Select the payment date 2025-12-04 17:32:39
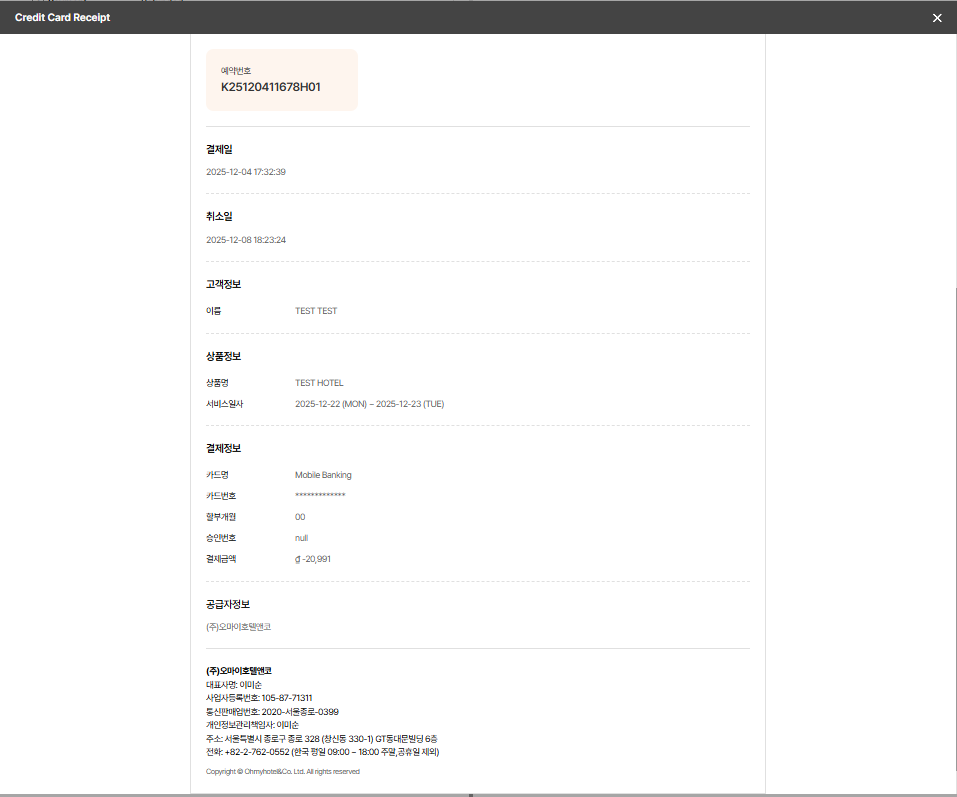The image size is (957, 797). pos(246,172)
